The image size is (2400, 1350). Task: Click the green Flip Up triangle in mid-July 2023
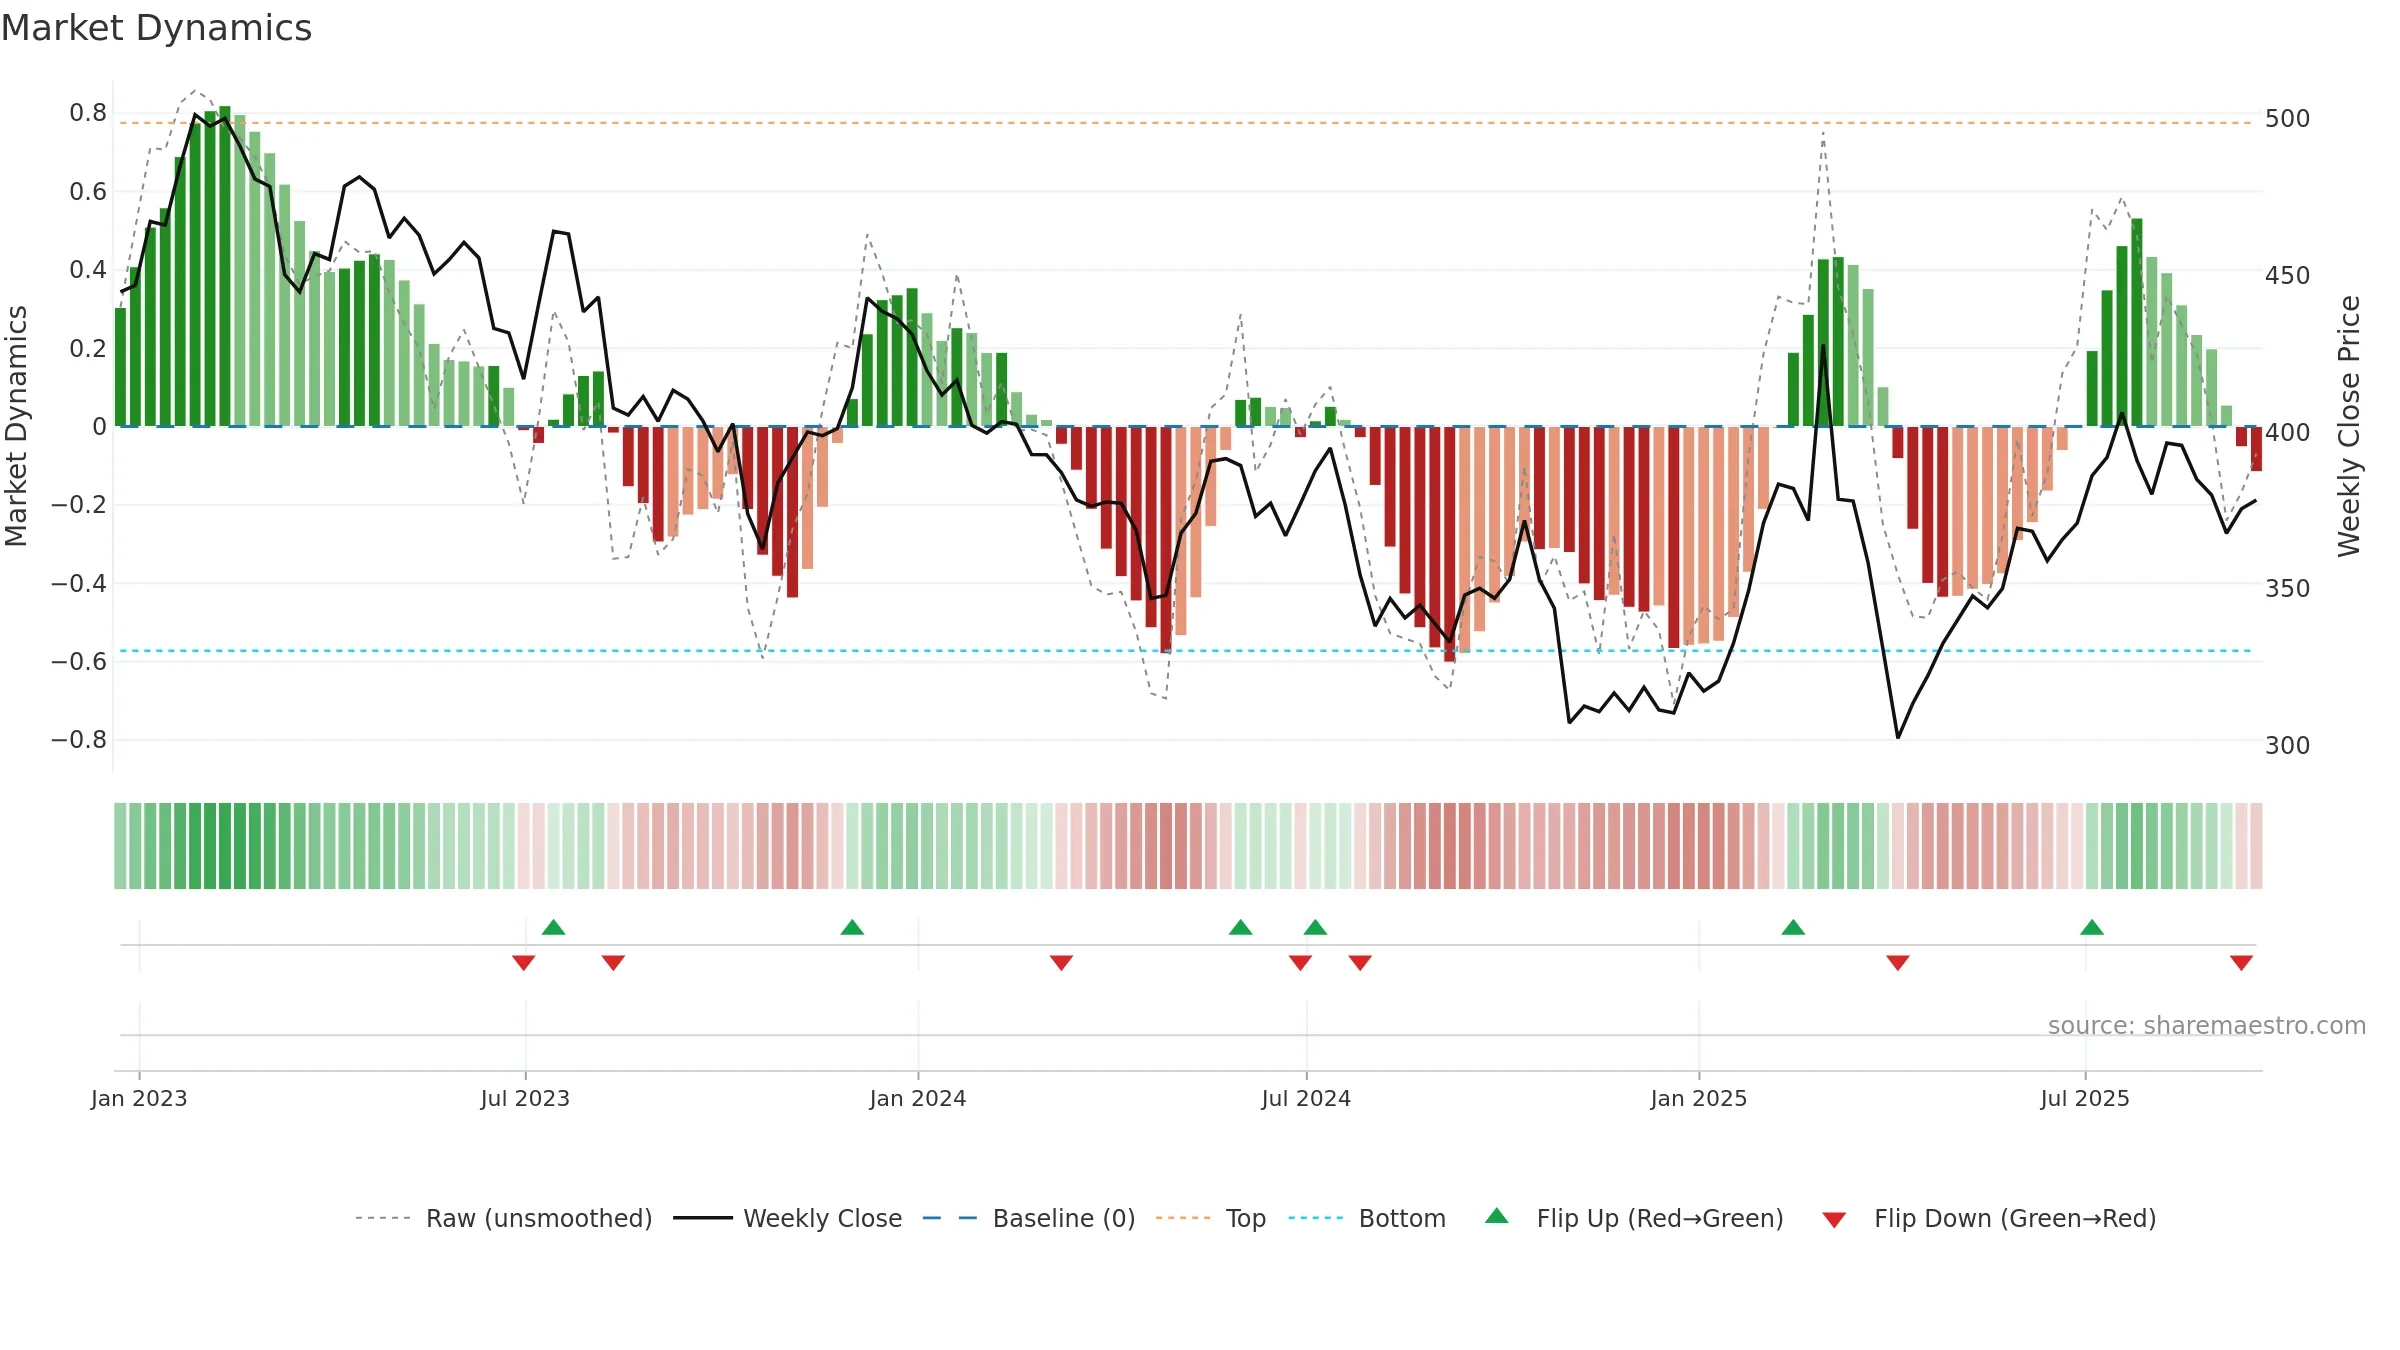[x=554, y=927]
